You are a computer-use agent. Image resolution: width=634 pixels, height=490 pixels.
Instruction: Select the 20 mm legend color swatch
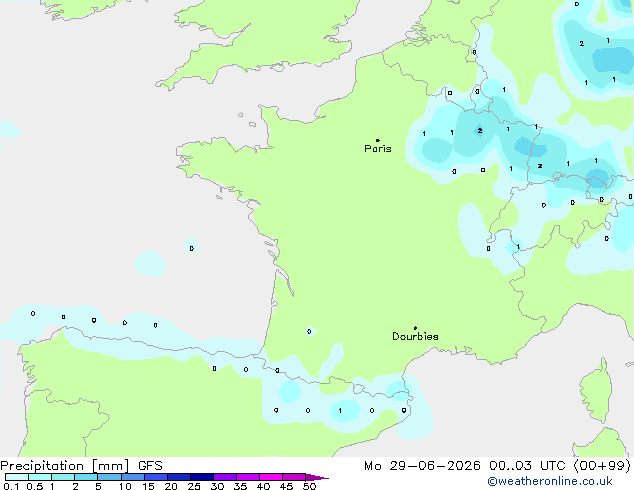pyautogui.click(x=179, y=477)
